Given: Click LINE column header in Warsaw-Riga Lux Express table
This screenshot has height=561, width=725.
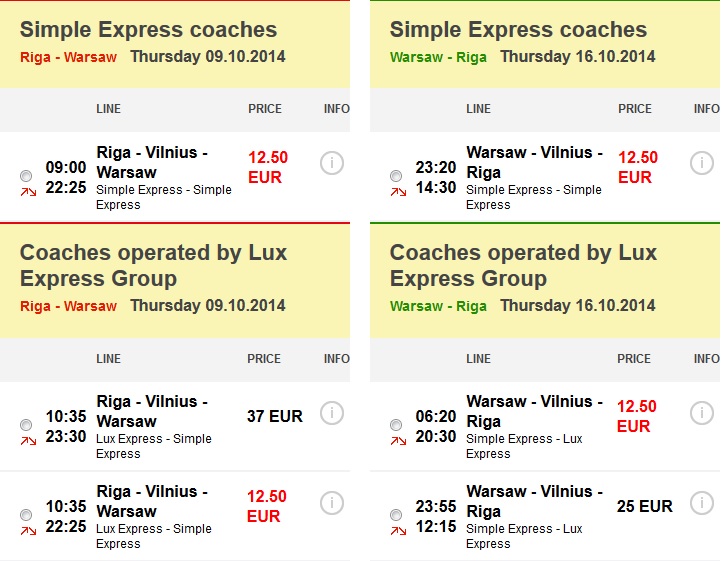Looking at the screenshot, I should [478, 358].
